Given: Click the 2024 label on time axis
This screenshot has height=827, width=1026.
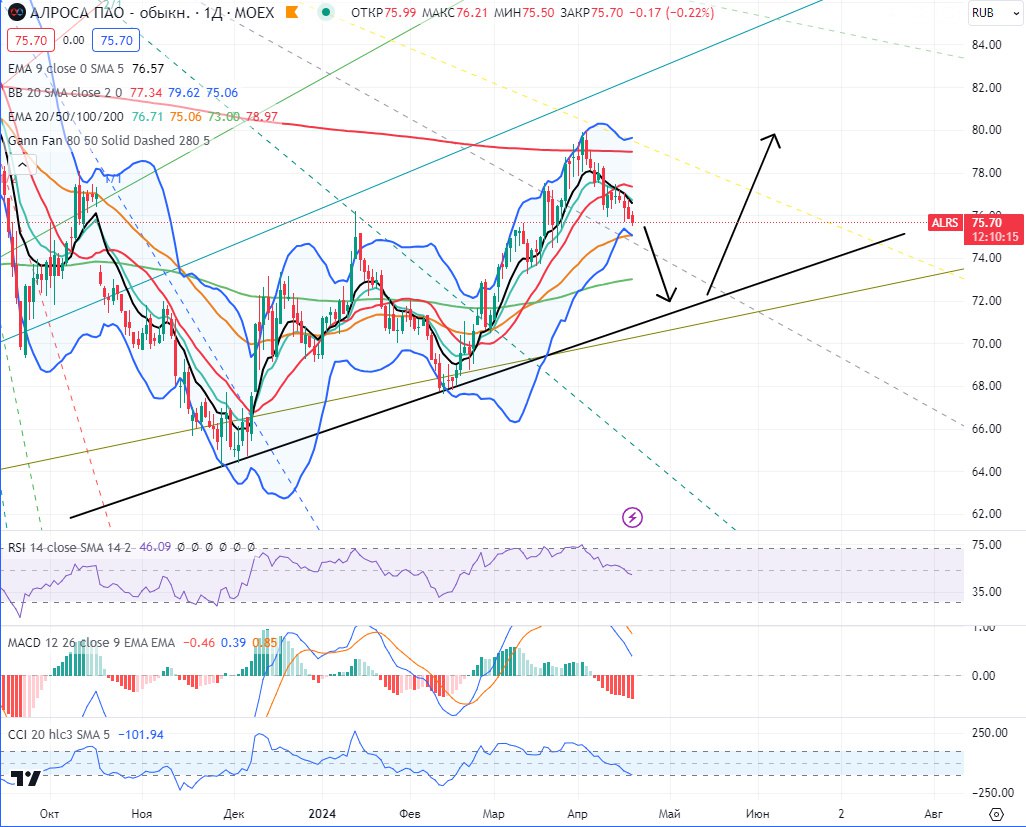Looking at the screenshot, I should point(322,814).
